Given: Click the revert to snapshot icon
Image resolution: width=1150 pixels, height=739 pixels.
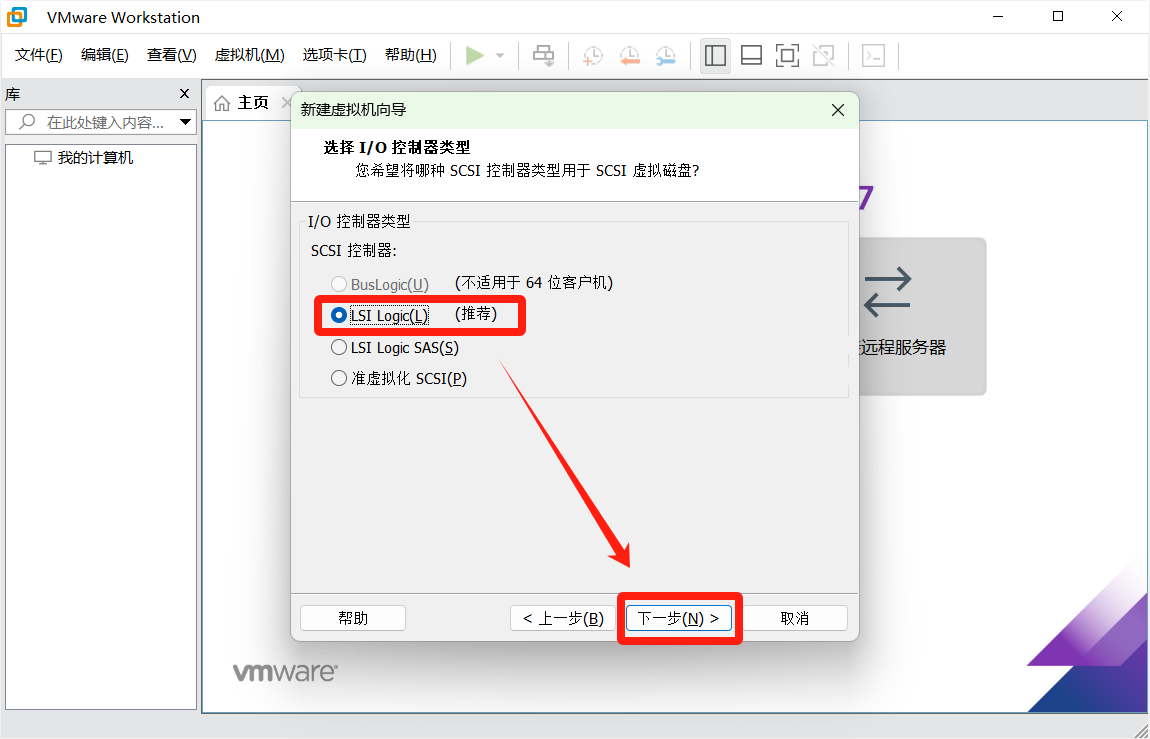Looking at the screenshot, I should (x=629, y=56).
